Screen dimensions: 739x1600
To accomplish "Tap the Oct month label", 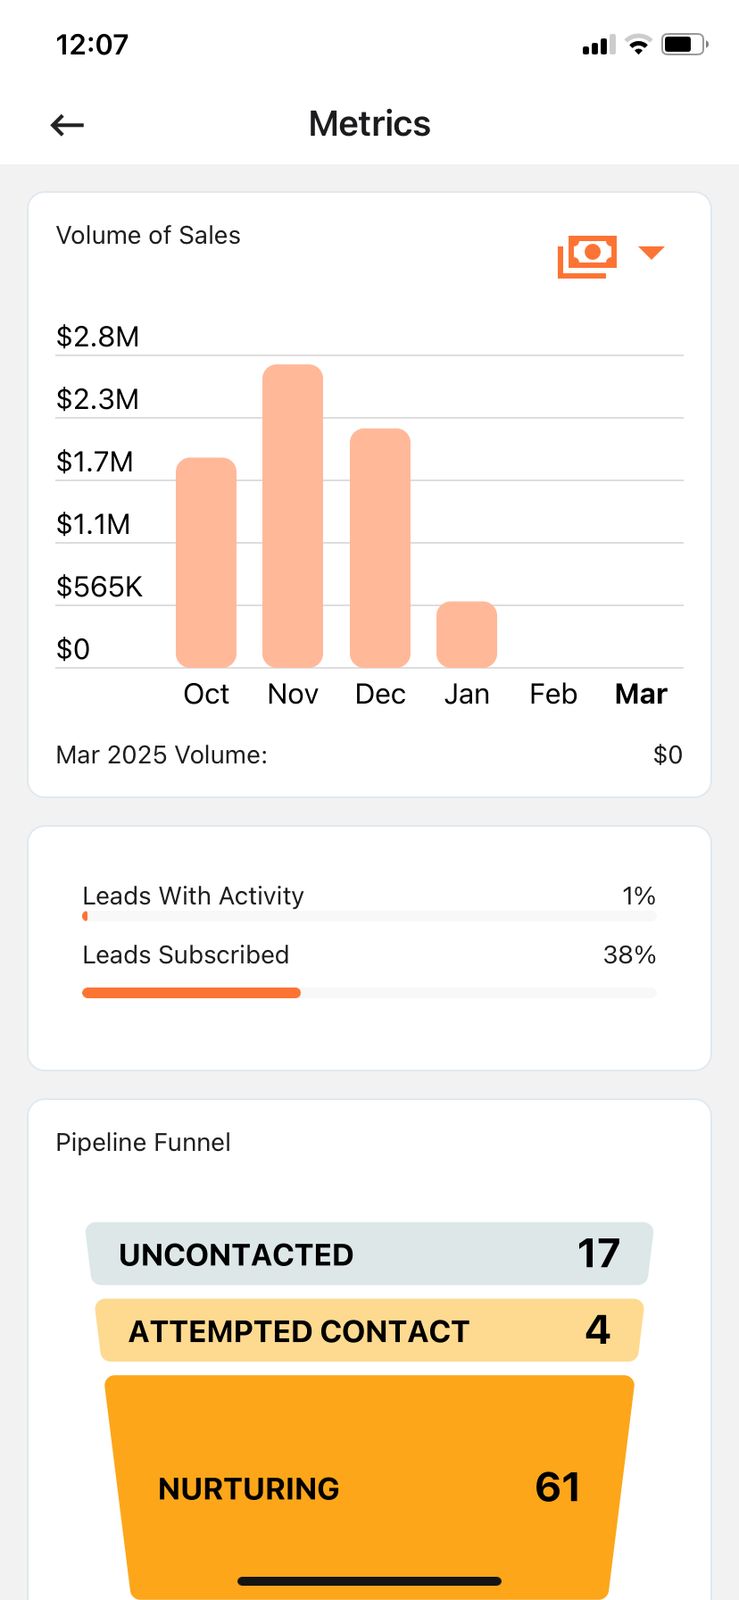I will pyautogui.click(x=206, y=694).
